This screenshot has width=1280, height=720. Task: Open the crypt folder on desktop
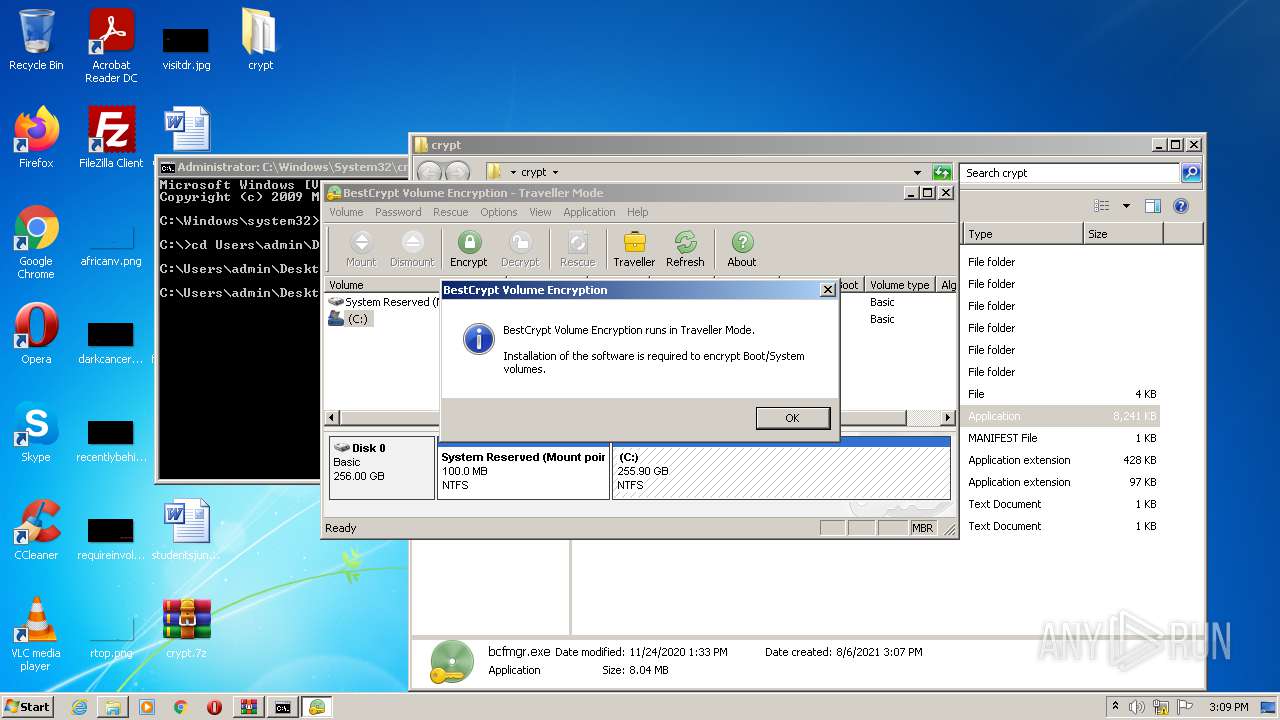tap(260, 41)
